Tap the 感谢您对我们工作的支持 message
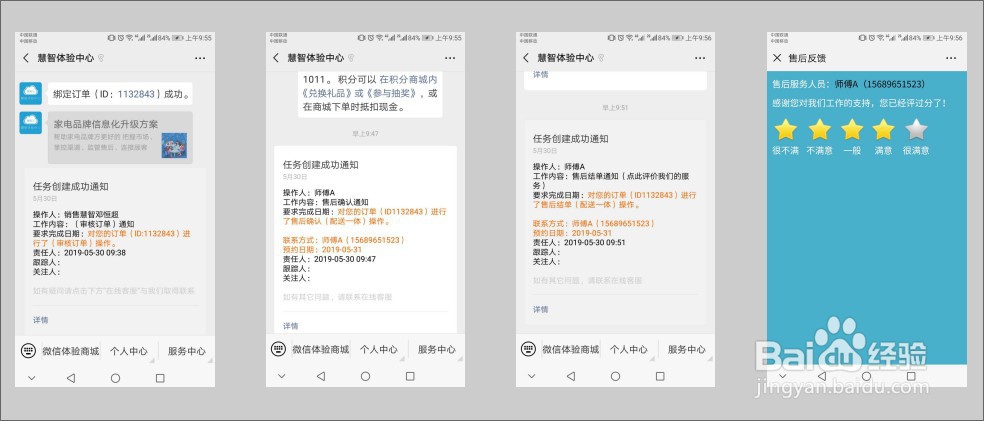This screenshot has height=421, width=984. [859, 102]
